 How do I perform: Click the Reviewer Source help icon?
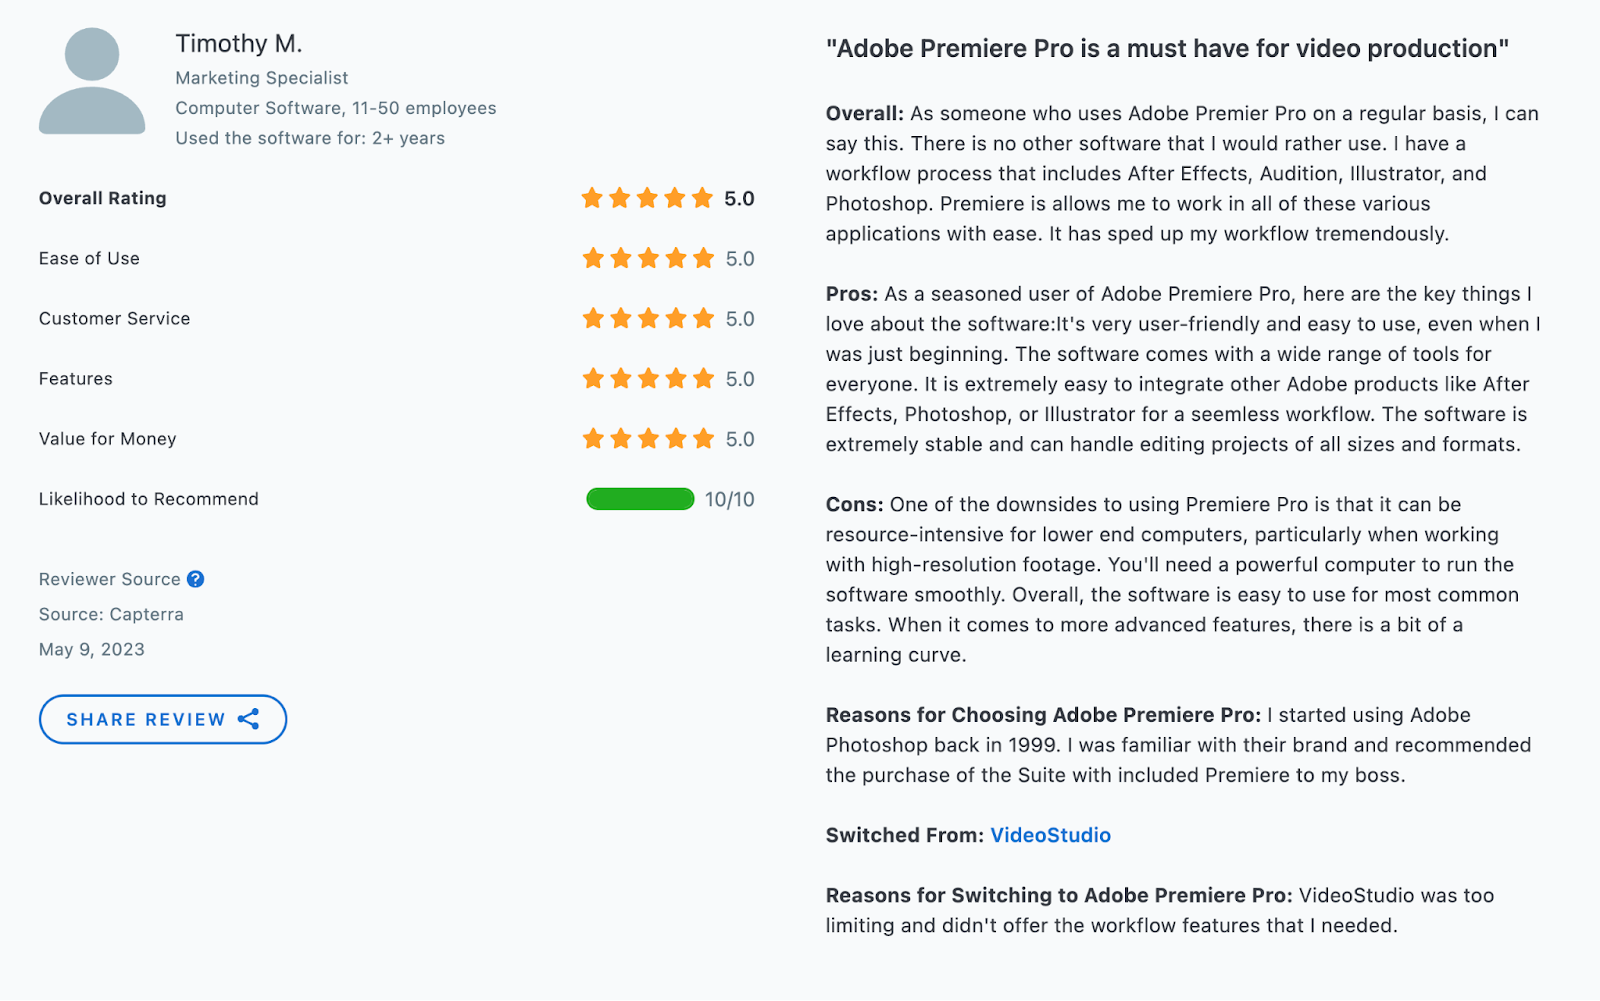[196, 579]
